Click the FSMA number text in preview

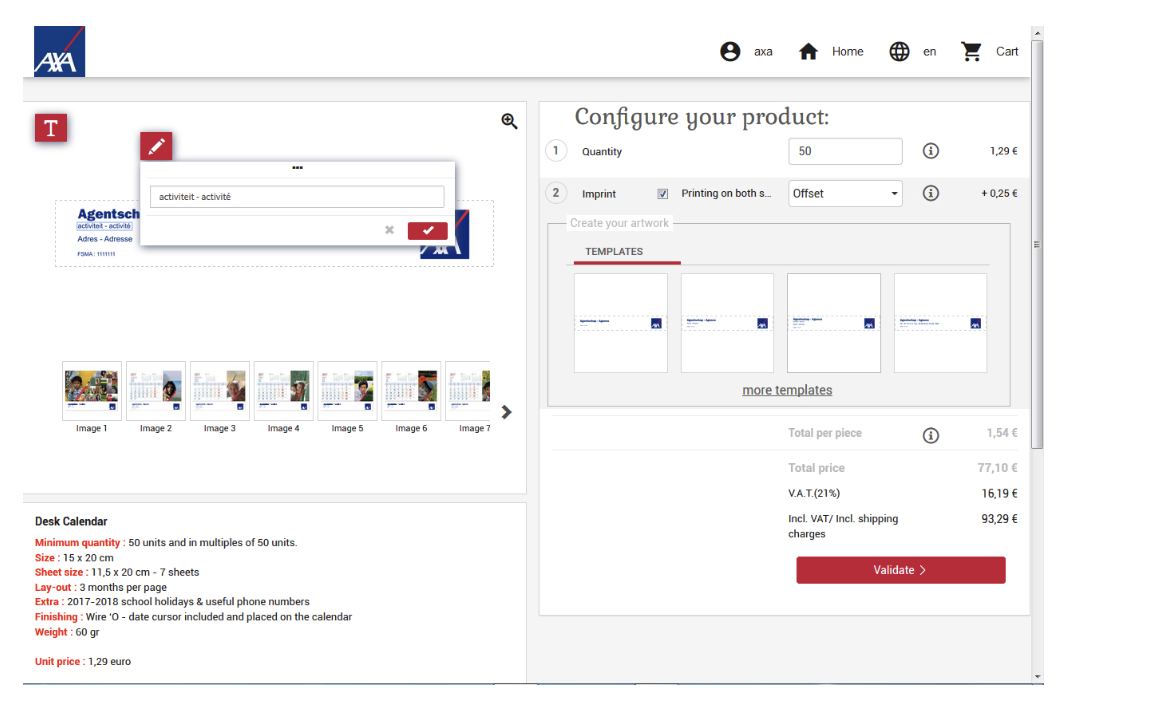pos(97,254)
